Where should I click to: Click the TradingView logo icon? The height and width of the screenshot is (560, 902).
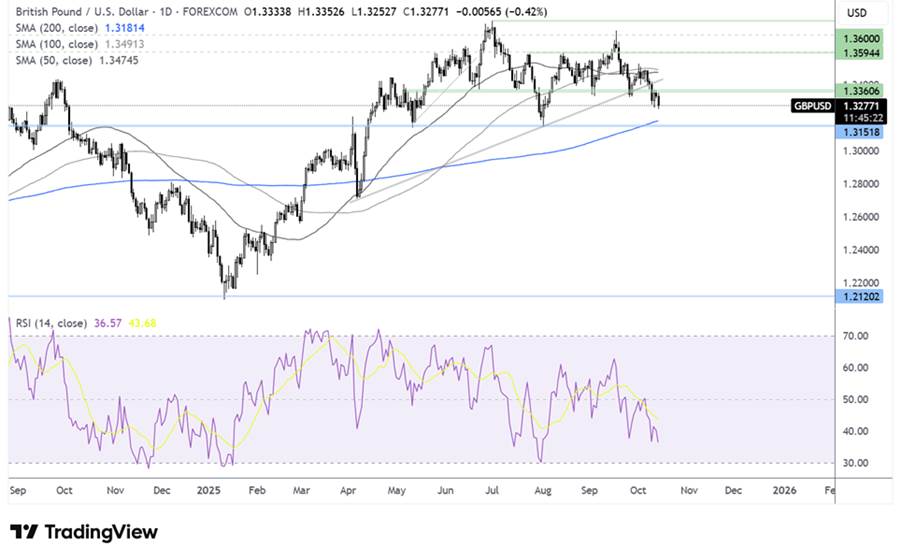coord(24,531)
